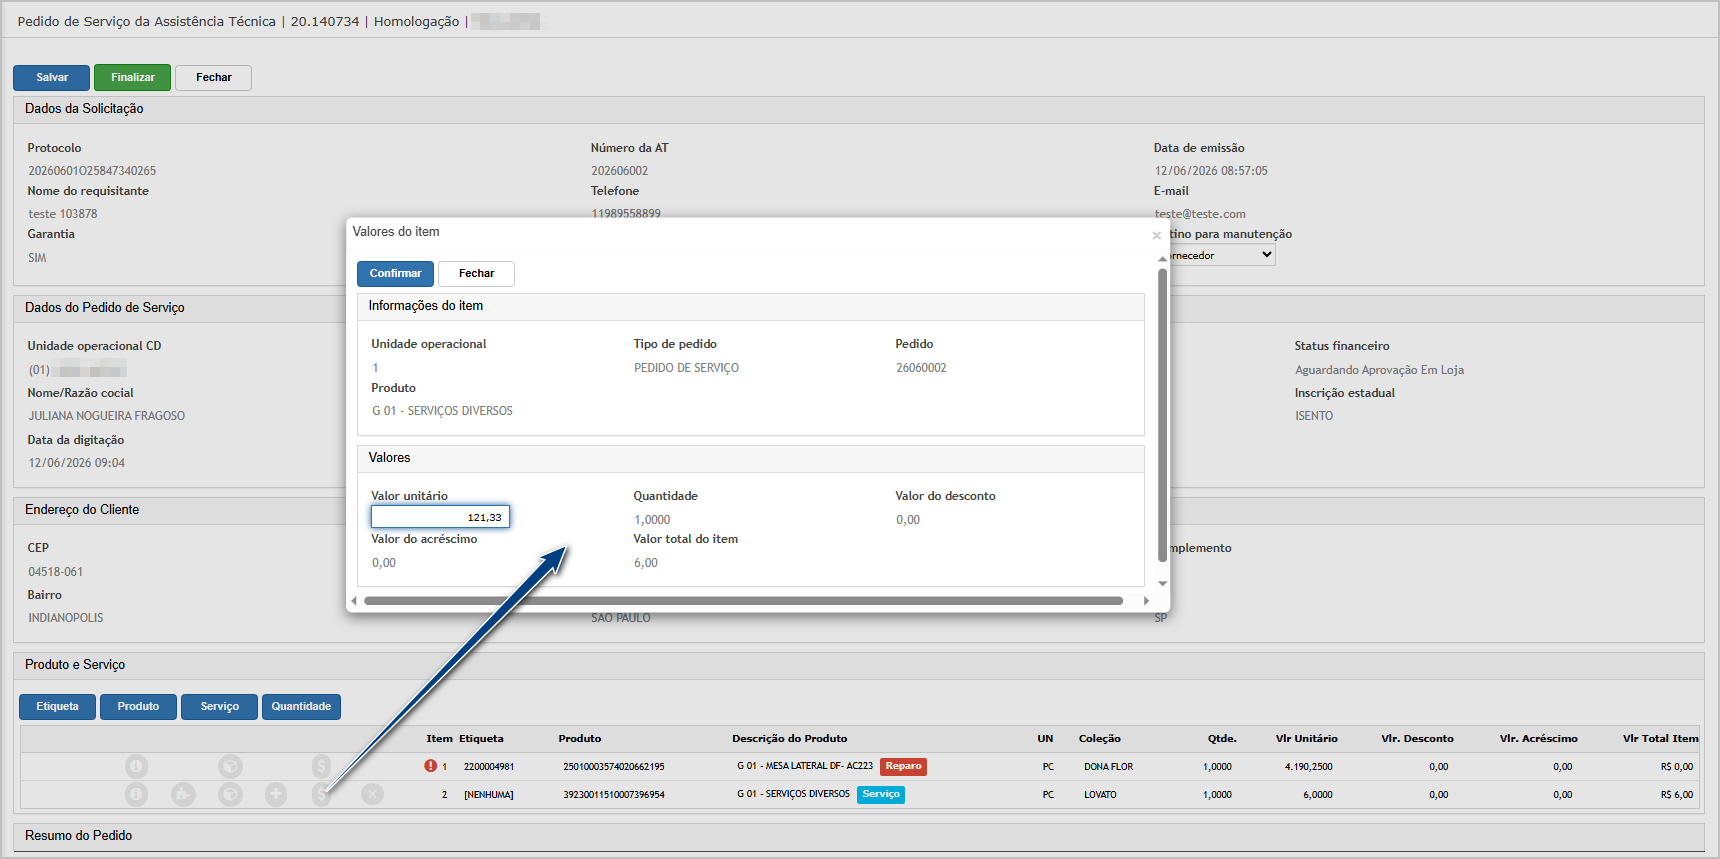Click the e-mail teste@teste.com

tap(1200, 214)
